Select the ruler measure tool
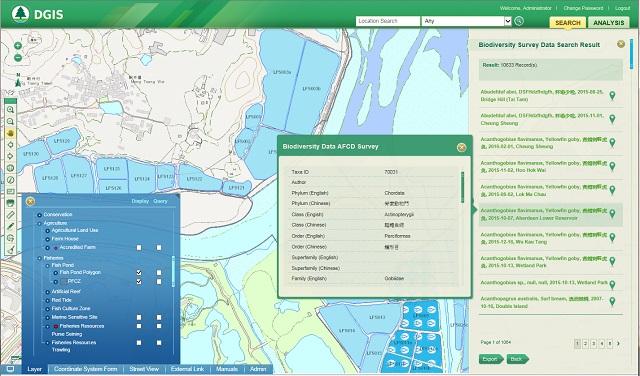 pyautogui.click(x=11, y=215)
